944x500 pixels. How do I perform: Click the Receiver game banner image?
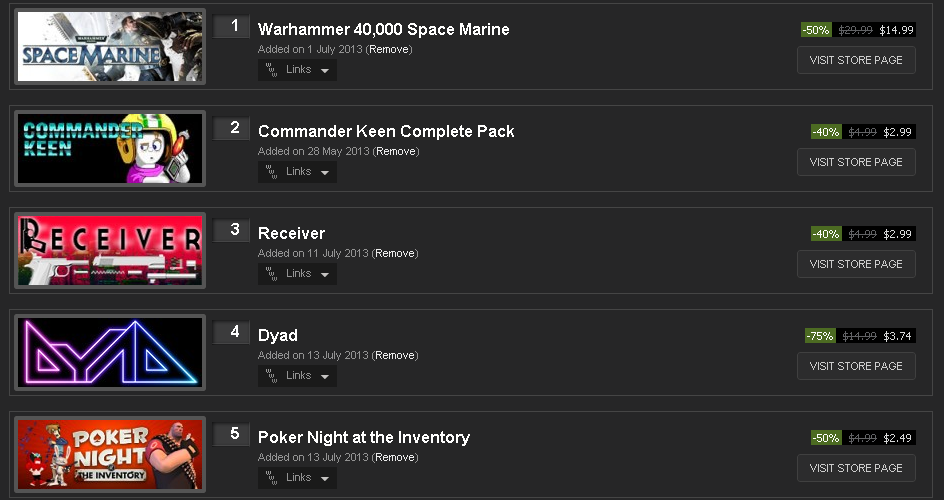(x=110, y=251)
